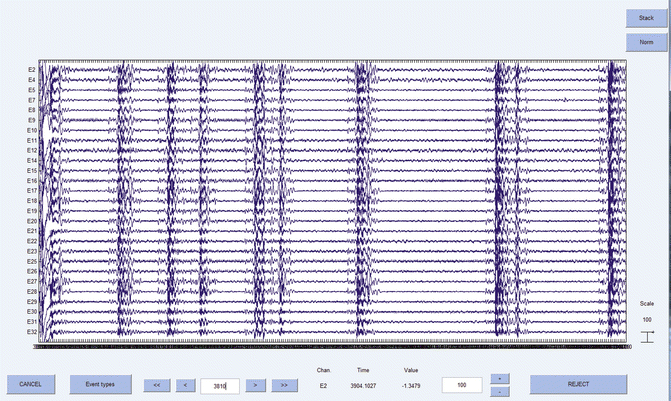
Task: Click the E32 channel label
Action: click(32, 332)
